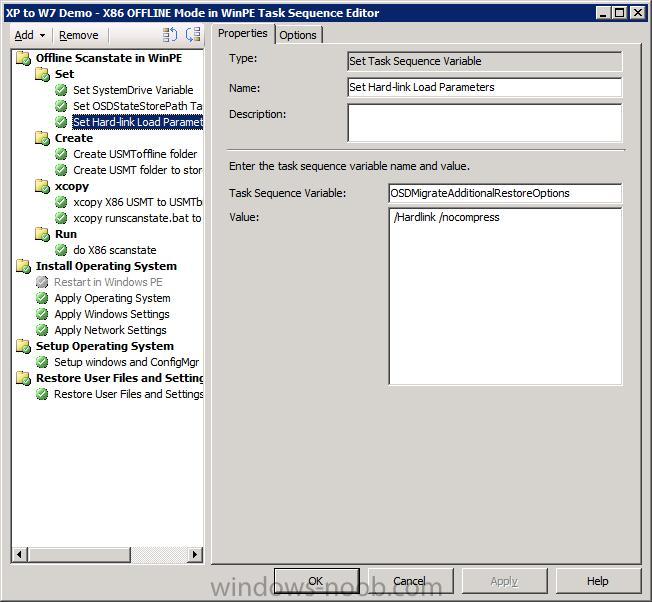Click the xcopy group folder icon
The width and height of the screenshot is (652, 602).
point(43,186)
